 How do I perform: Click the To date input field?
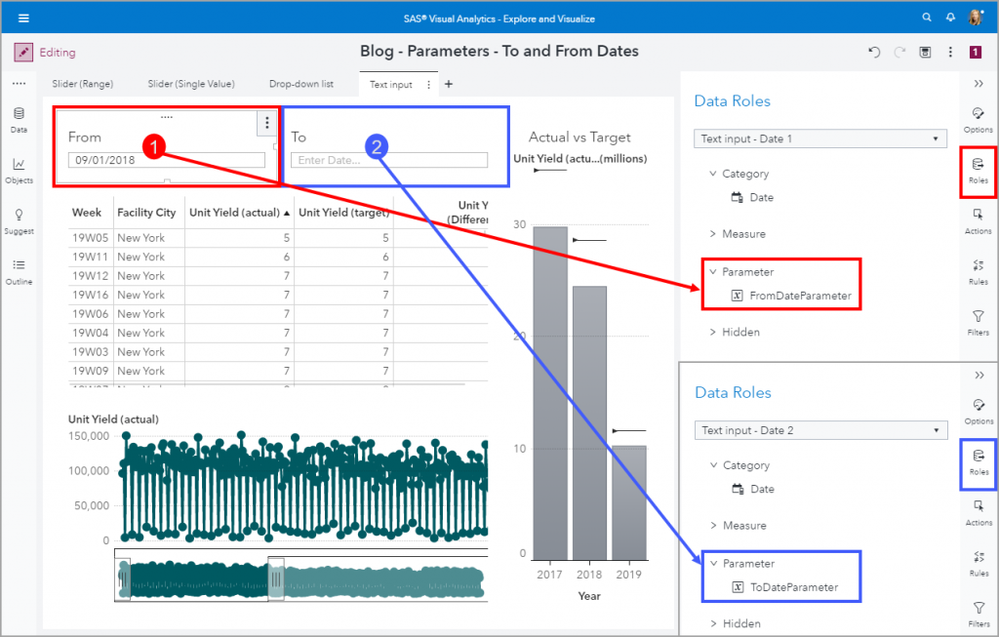coord(389,160)
